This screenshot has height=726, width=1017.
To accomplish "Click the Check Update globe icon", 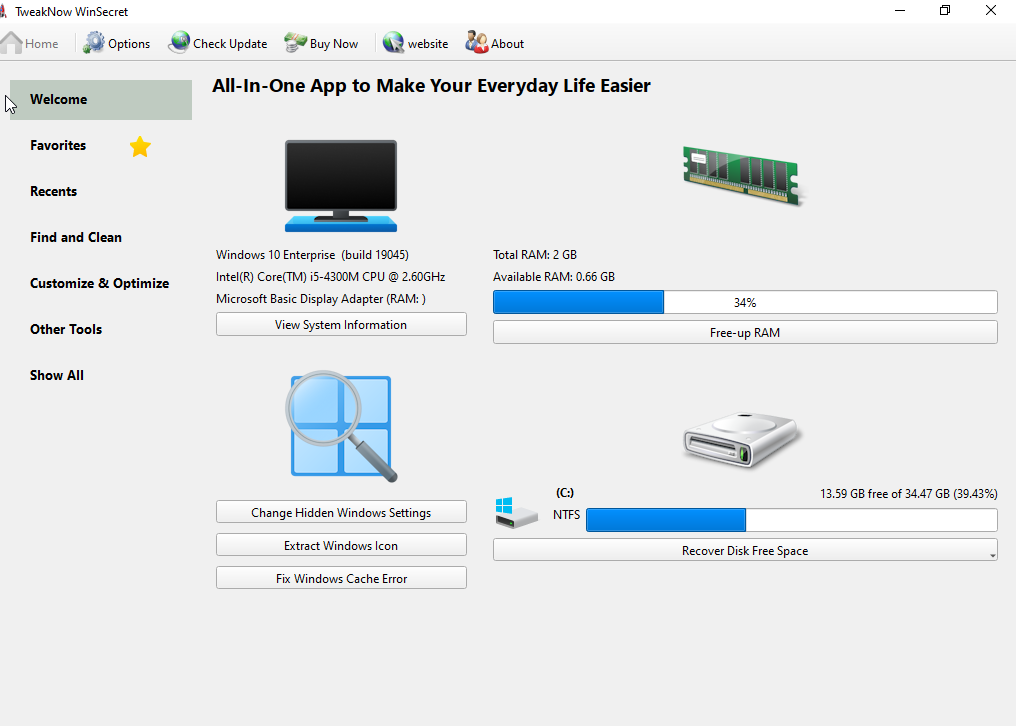I will tap(179, 43).
